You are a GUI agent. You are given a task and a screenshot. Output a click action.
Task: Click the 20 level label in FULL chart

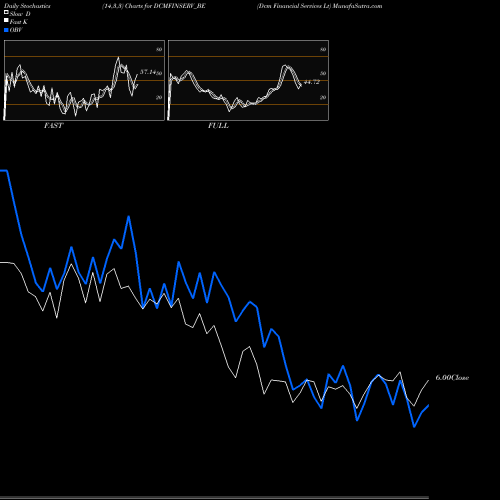pos(323,97)
